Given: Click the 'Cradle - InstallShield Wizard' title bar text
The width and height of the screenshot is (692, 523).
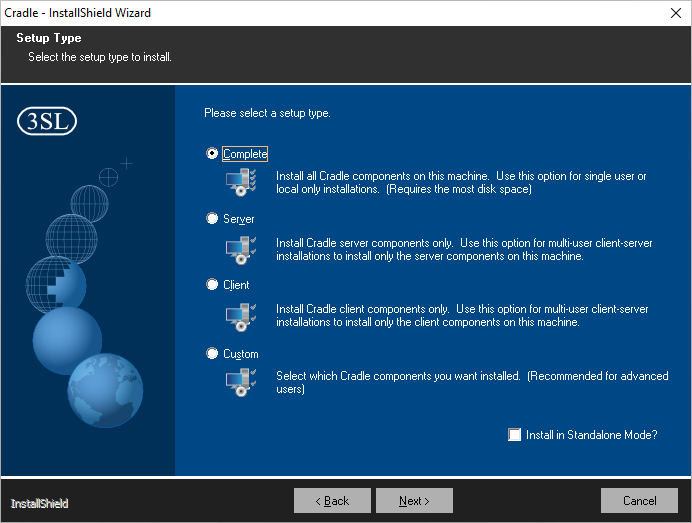Looking at the screenshot, I should click(x=78, y=13).
